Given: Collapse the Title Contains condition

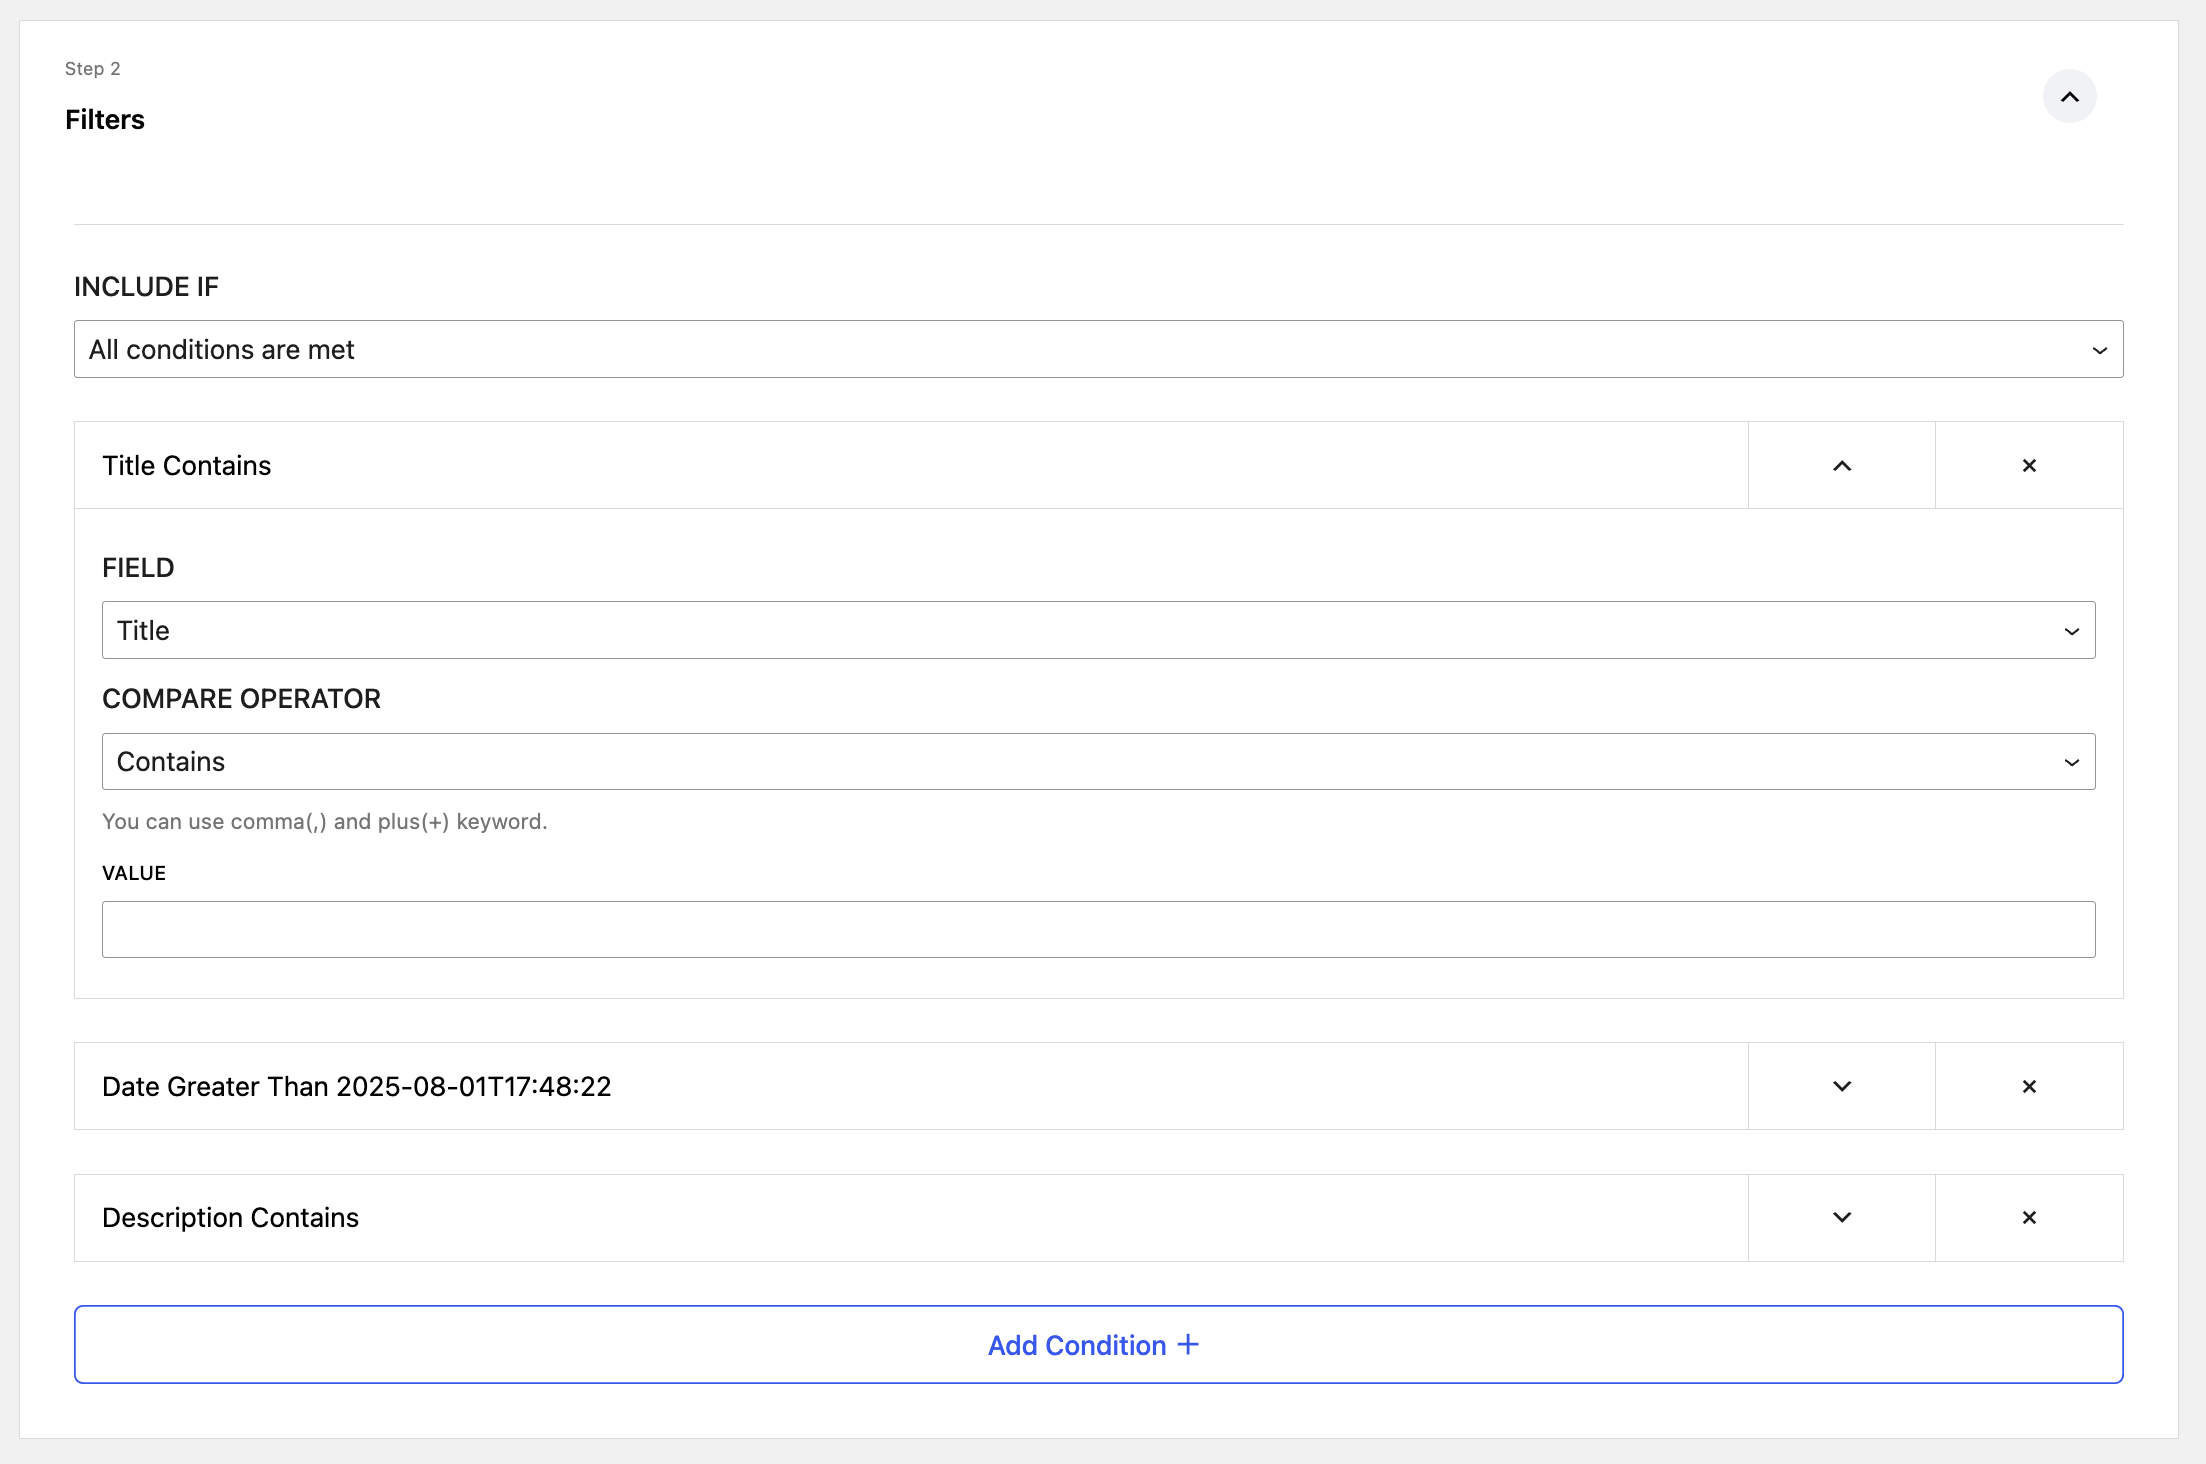Looking at the screenshot, I should click(1841, 466).
